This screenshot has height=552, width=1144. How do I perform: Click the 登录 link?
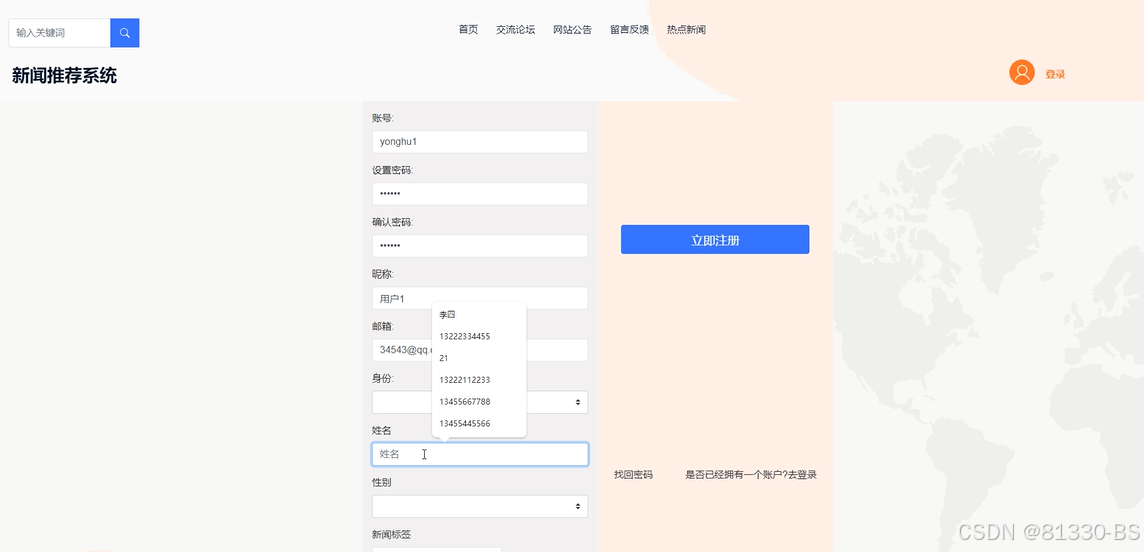coord(1055,74)
